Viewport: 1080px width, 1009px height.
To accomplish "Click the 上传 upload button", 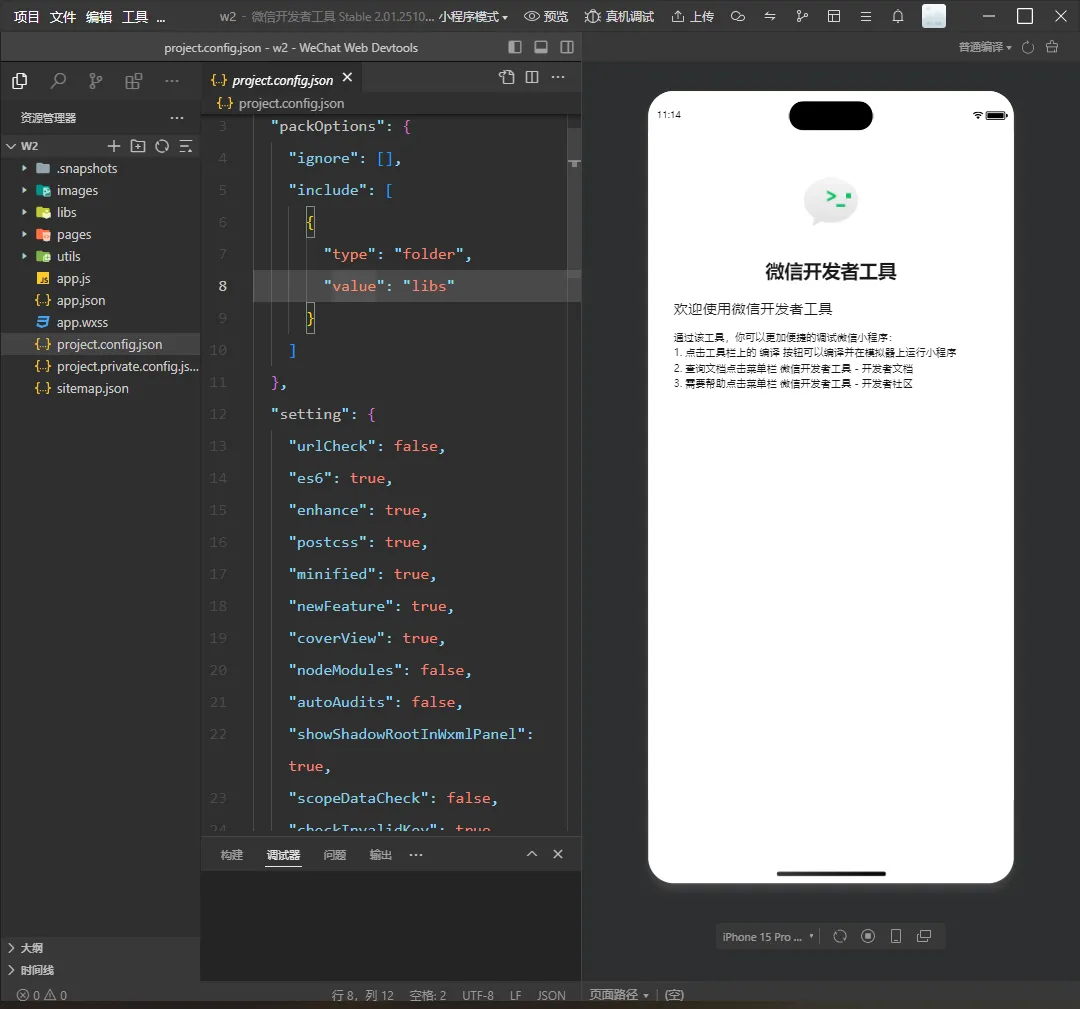I will pyautogui.click(x=693, y=17).
